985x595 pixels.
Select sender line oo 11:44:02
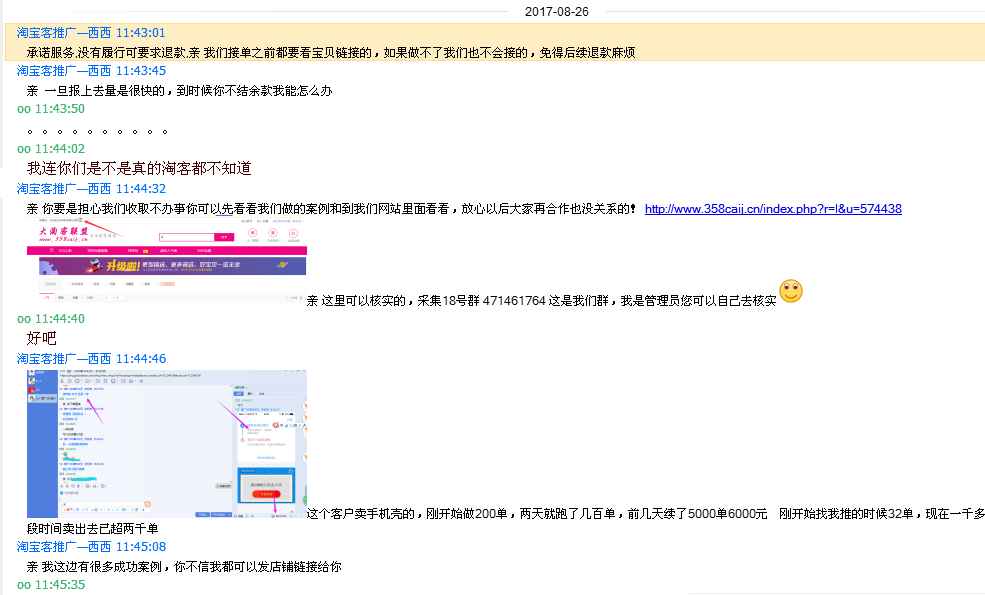click(x=51, y=149)
